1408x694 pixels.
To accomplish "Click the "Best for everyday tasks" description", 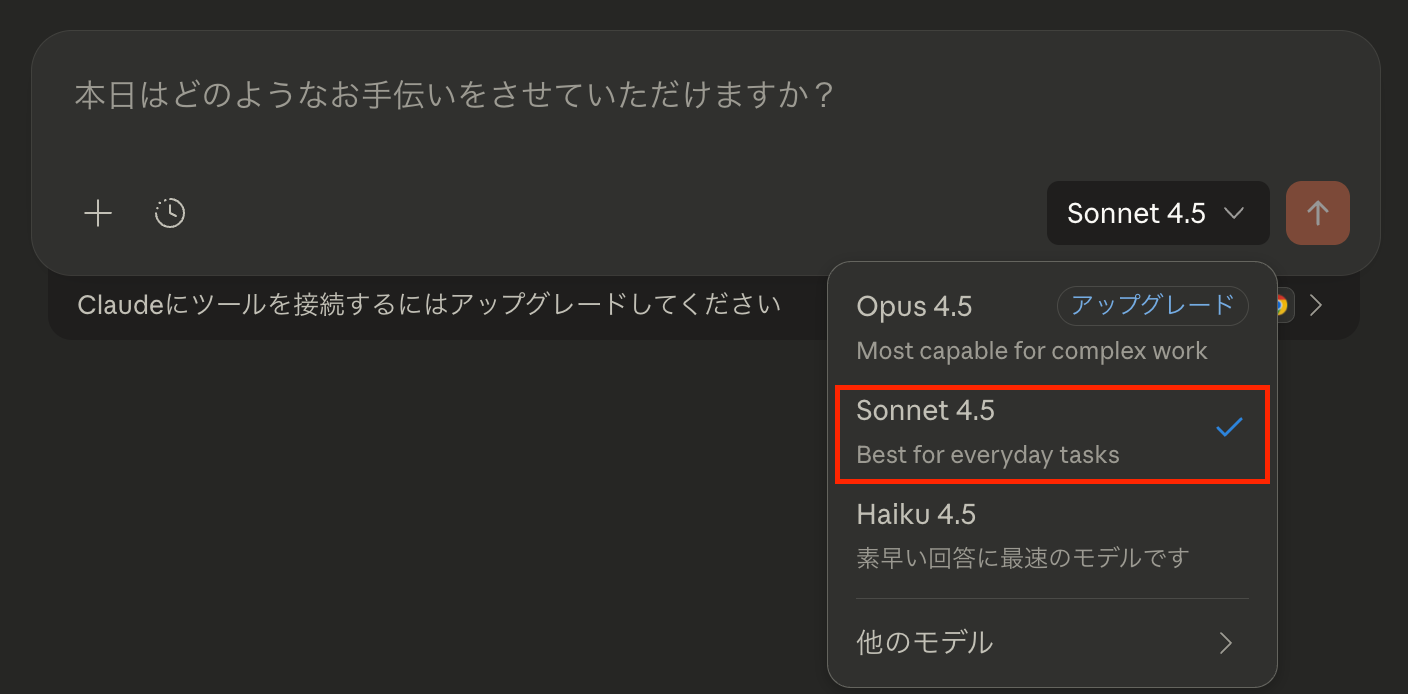I will (x=988, y=455).
